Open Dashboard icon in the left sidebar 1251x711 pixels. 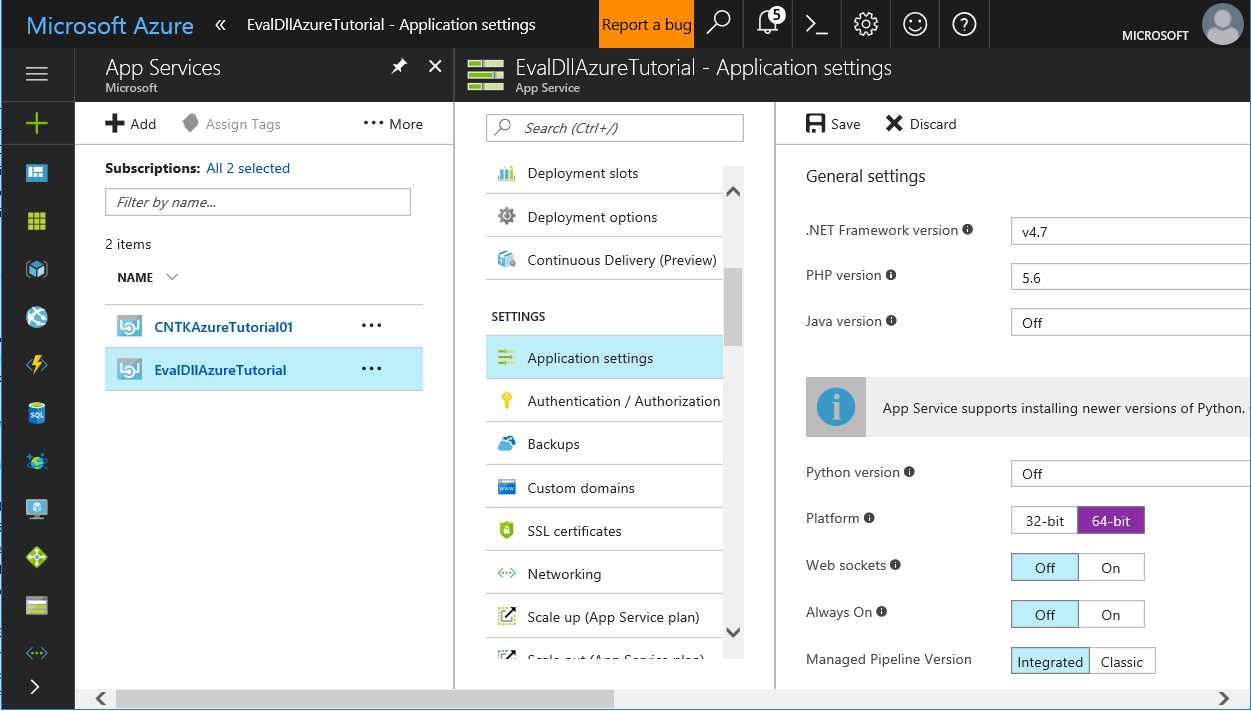click(37, 172)
